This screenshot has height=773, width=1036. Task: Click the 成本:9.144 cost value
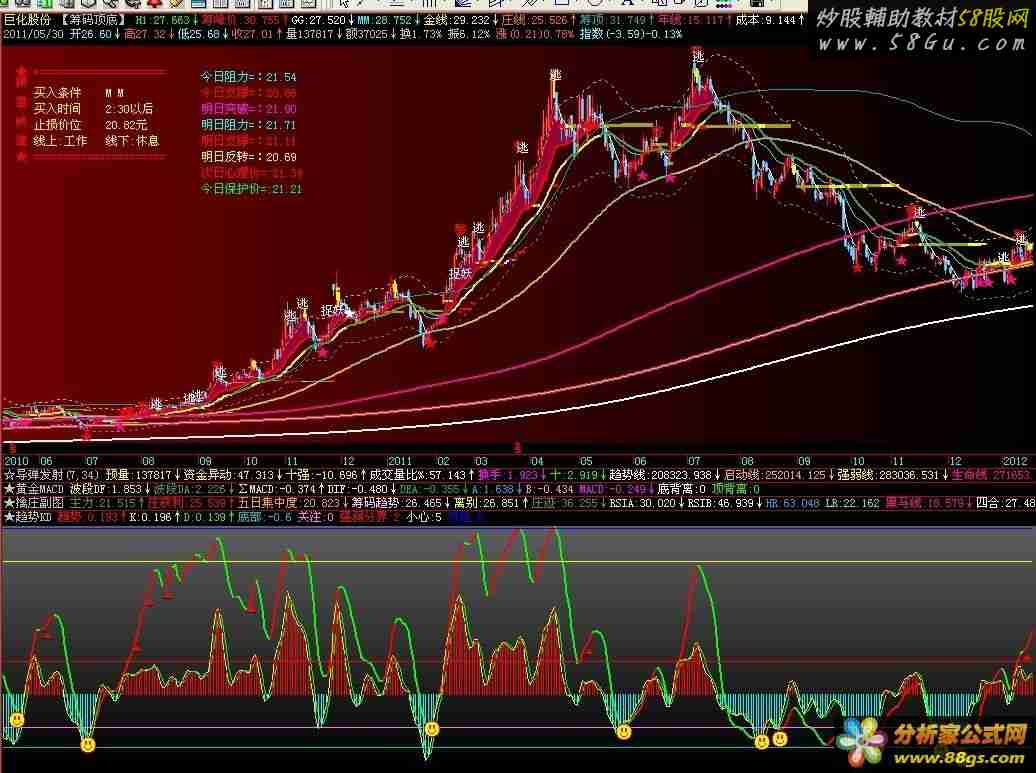pyautogui.click(x=768, y=20)
